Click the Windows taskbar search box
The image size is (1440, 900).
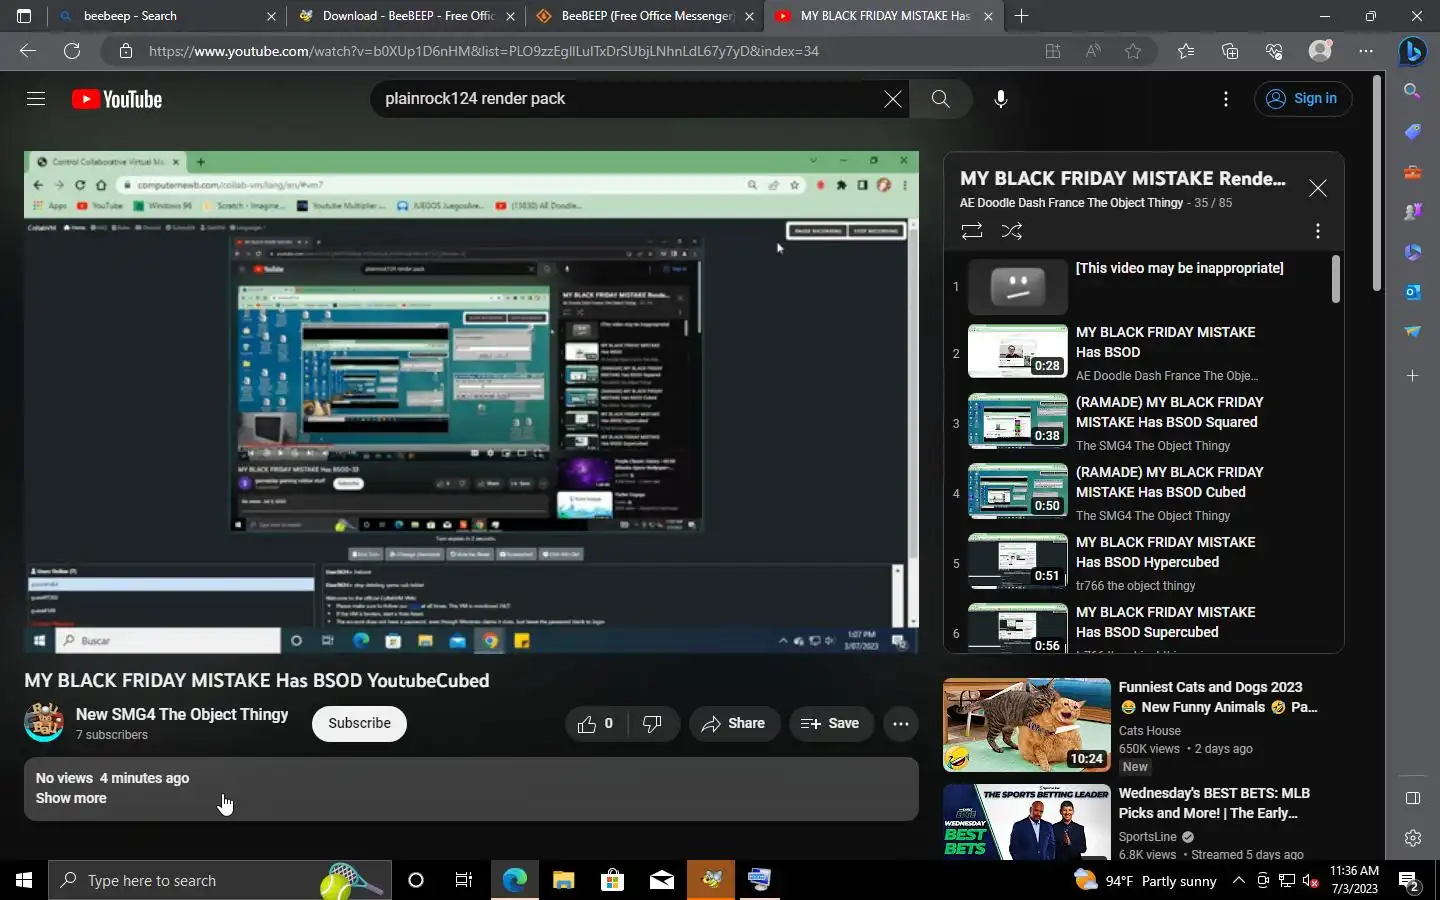click(x=220, y=880)
